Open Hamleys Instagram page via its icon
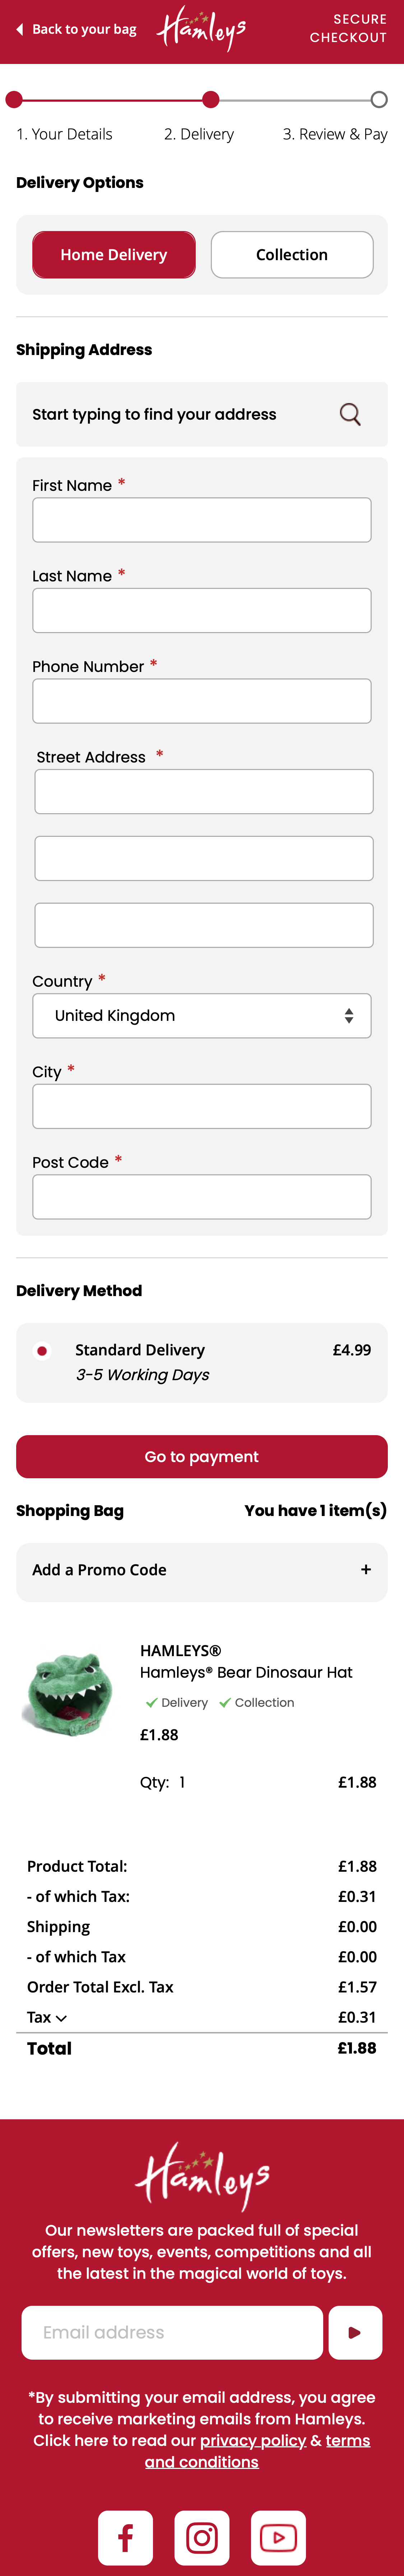 click(x=201, y=2537)
